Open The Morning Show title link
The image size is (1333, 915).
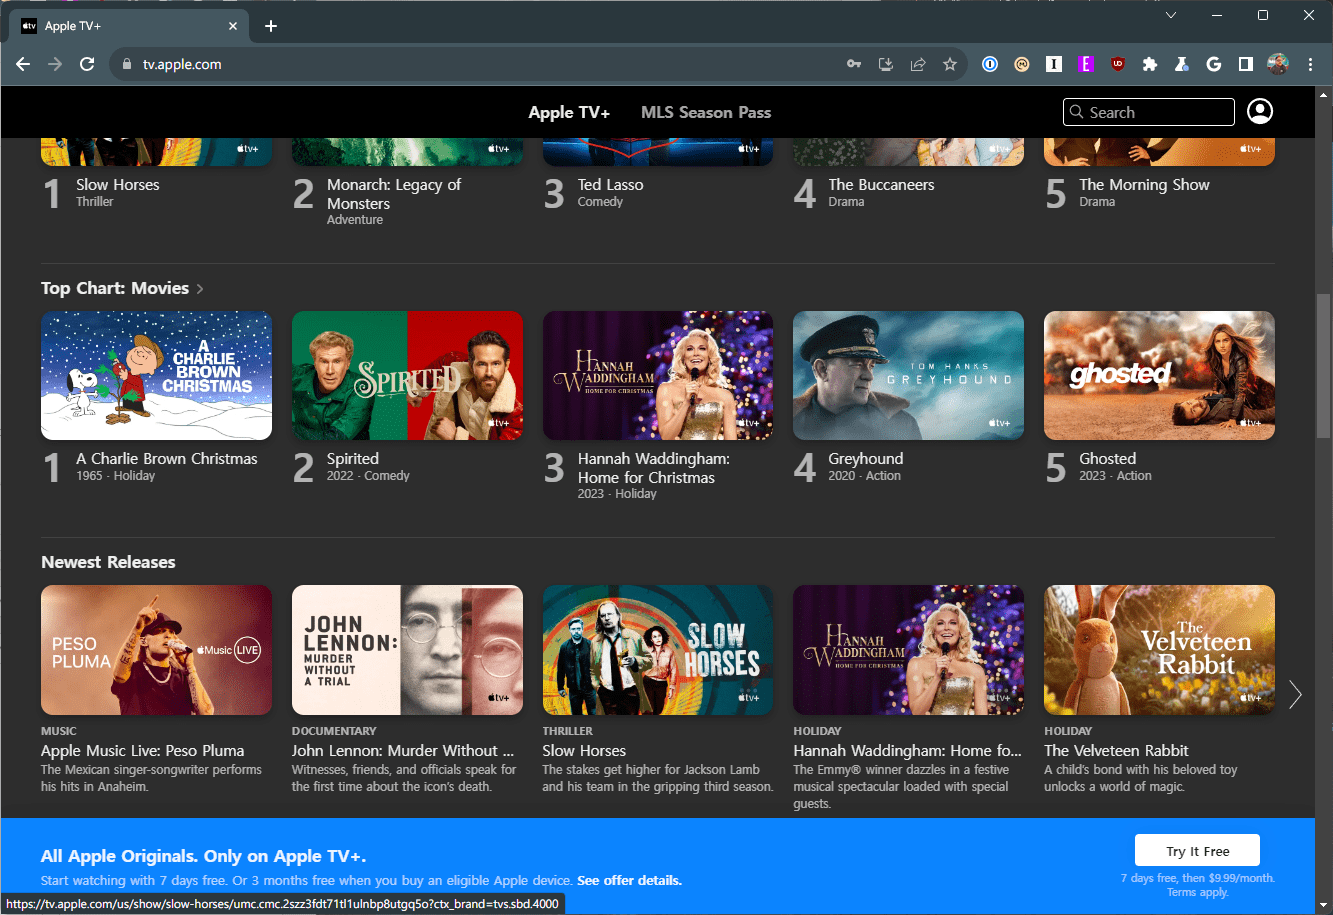[x=1144, y=184]
